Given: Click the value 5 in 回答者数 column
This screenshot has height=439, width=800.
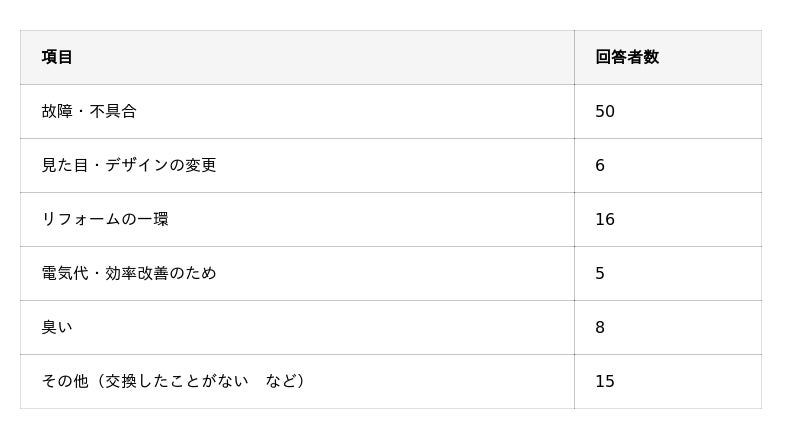Looking at the screenshot, I should [x=600, y=273].
